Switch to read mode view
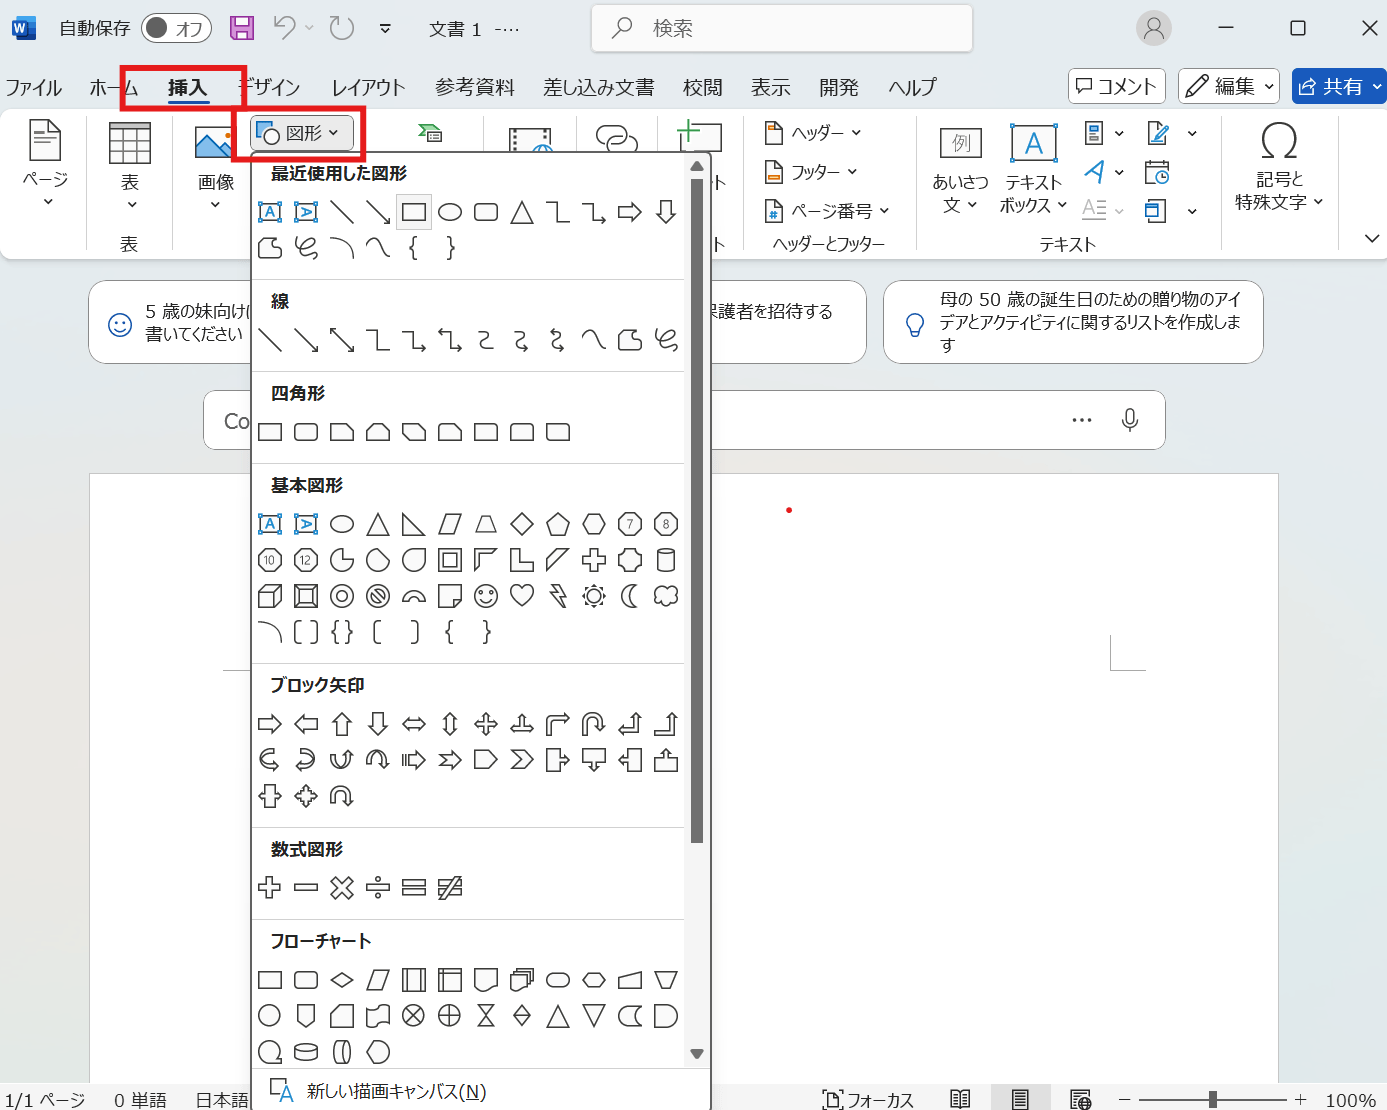 (960, 1097)
